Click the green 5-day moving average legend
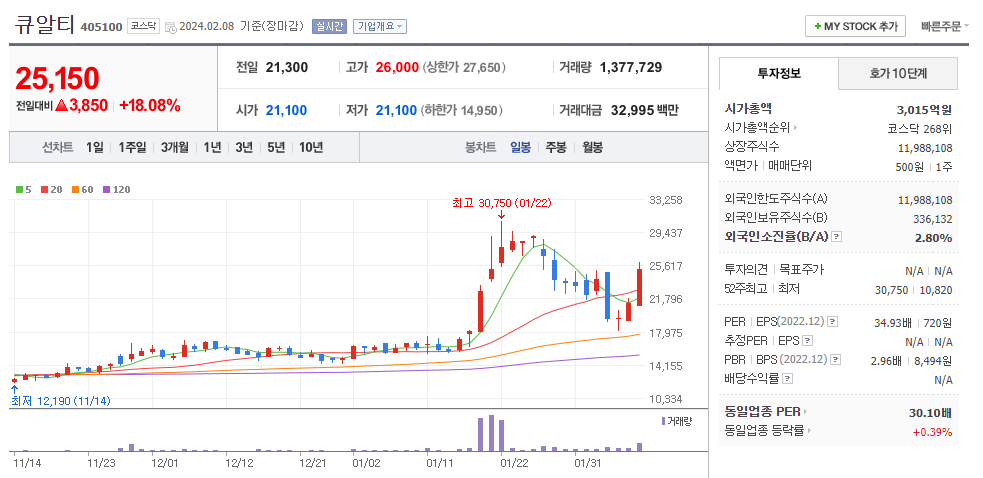 click(x=24, y=189)
